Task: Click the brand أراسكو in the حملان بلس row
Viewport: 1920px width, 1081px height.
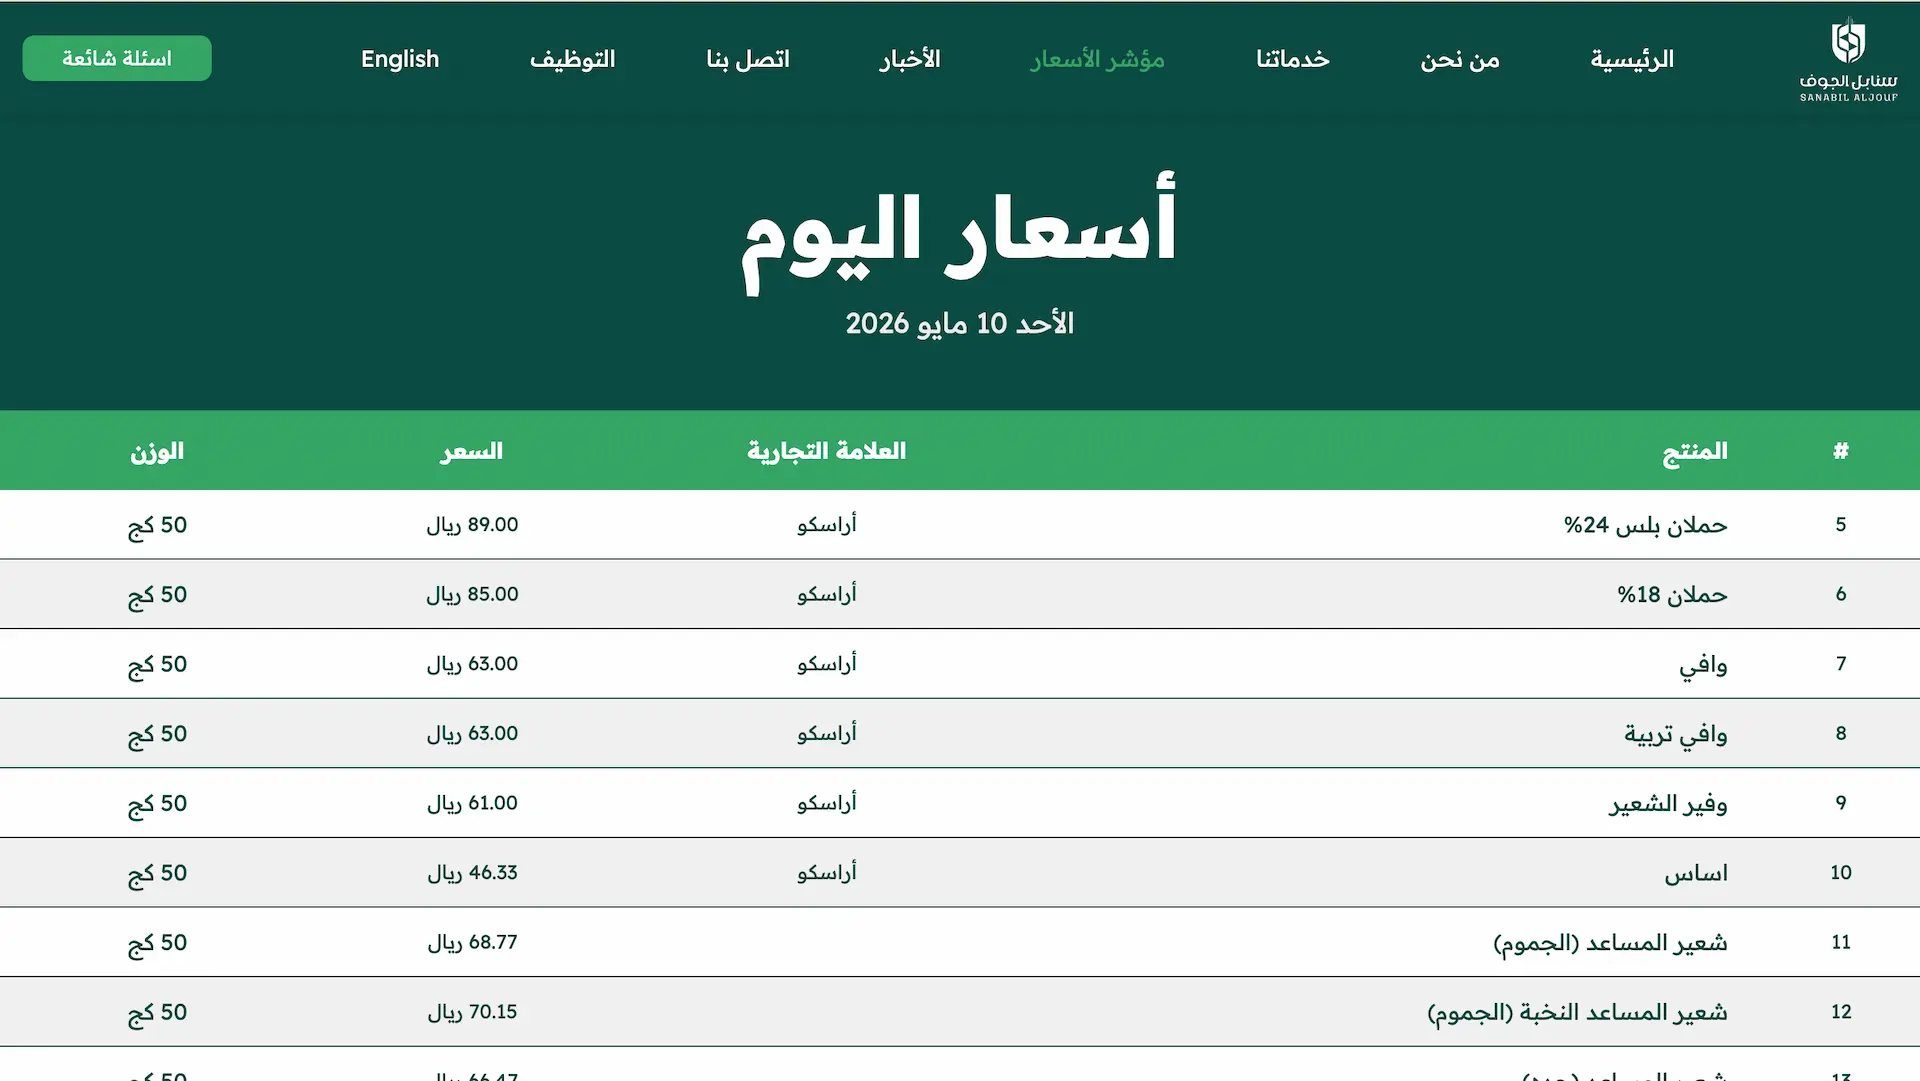Action: click(x=827, y=525)
